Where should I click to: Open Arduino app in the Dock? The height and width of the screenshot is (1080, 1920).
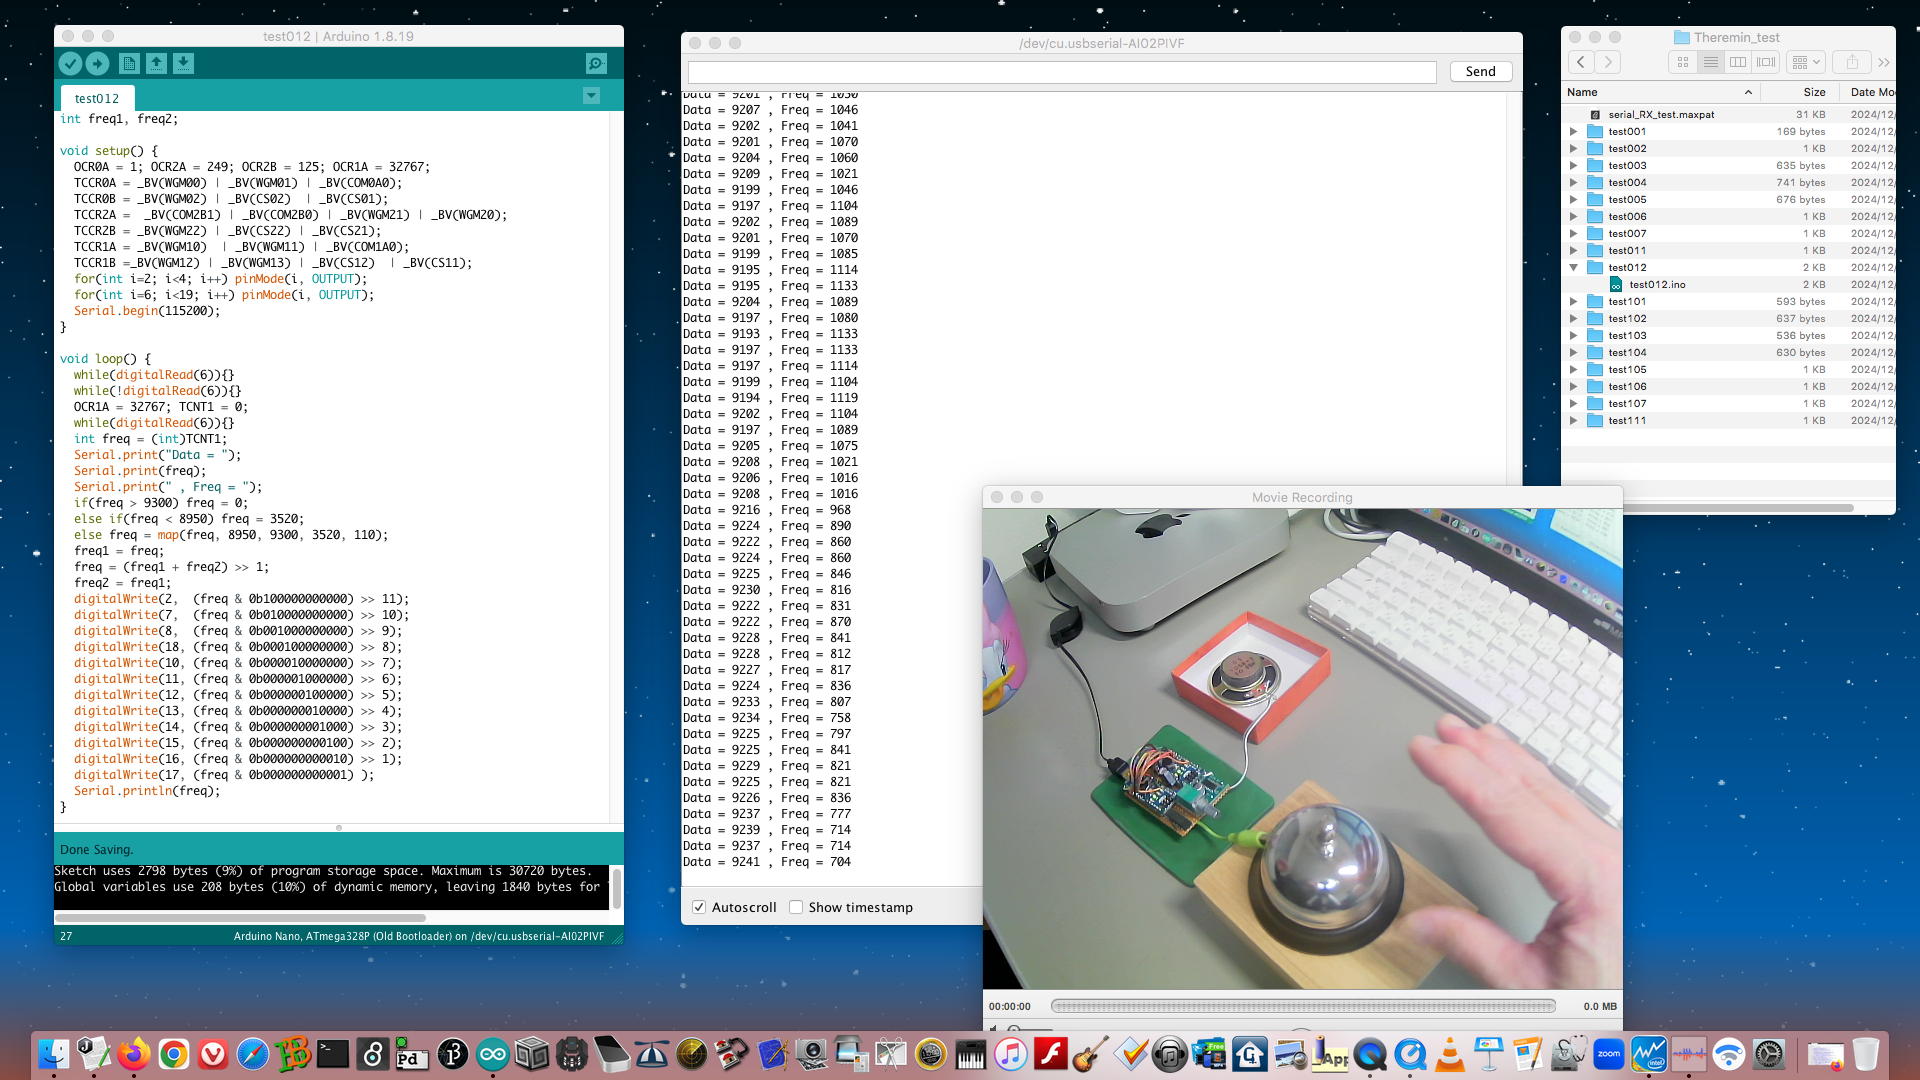point(492,1054)
